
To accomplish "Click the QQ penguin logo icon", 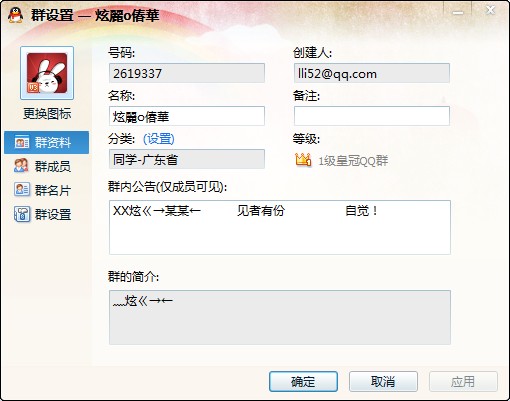I will point(15,15).
